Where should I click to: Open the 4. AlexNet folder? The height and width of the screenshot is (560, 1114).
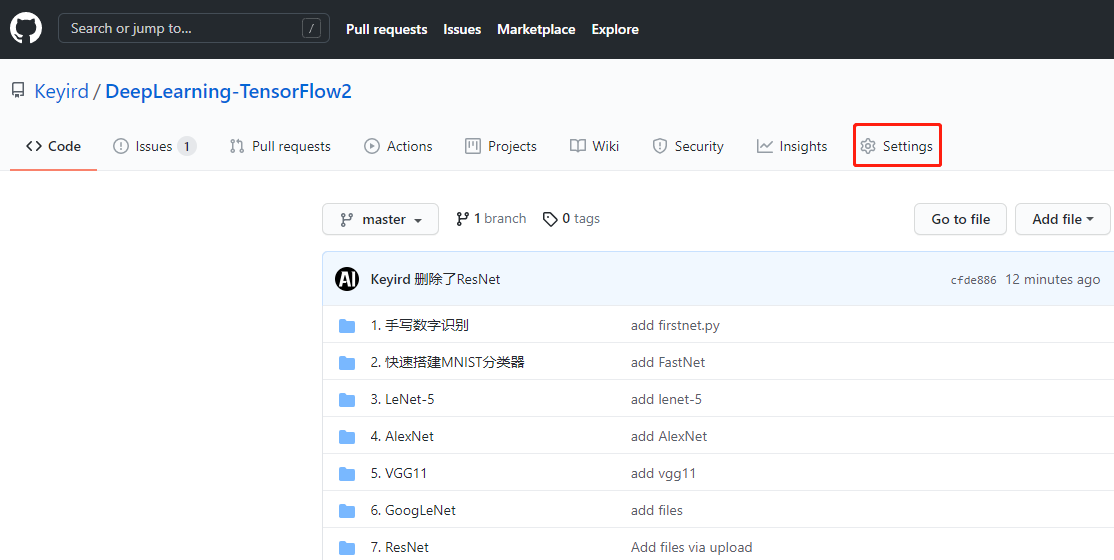coord(401,436)
